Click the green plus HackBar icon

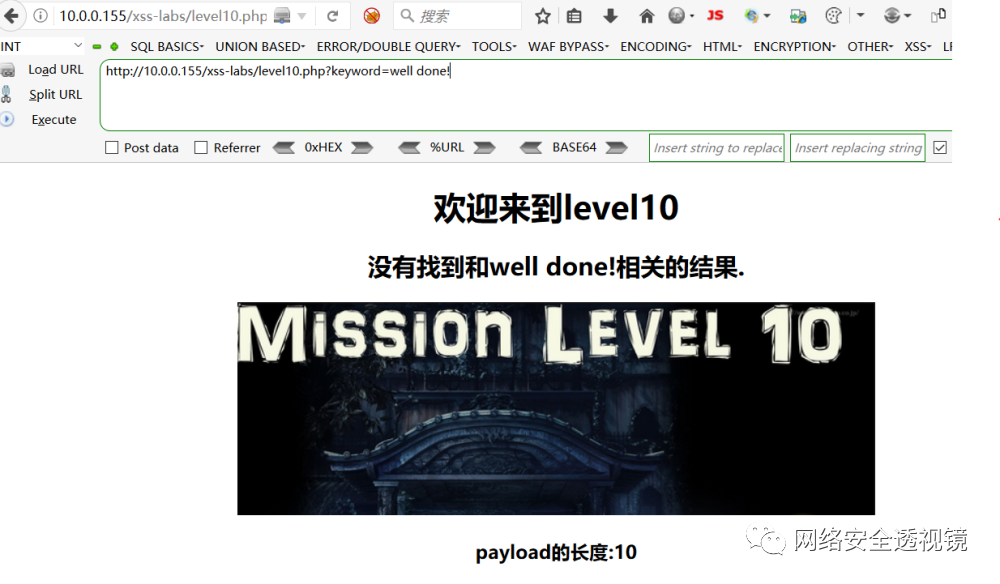pos(114,47)
